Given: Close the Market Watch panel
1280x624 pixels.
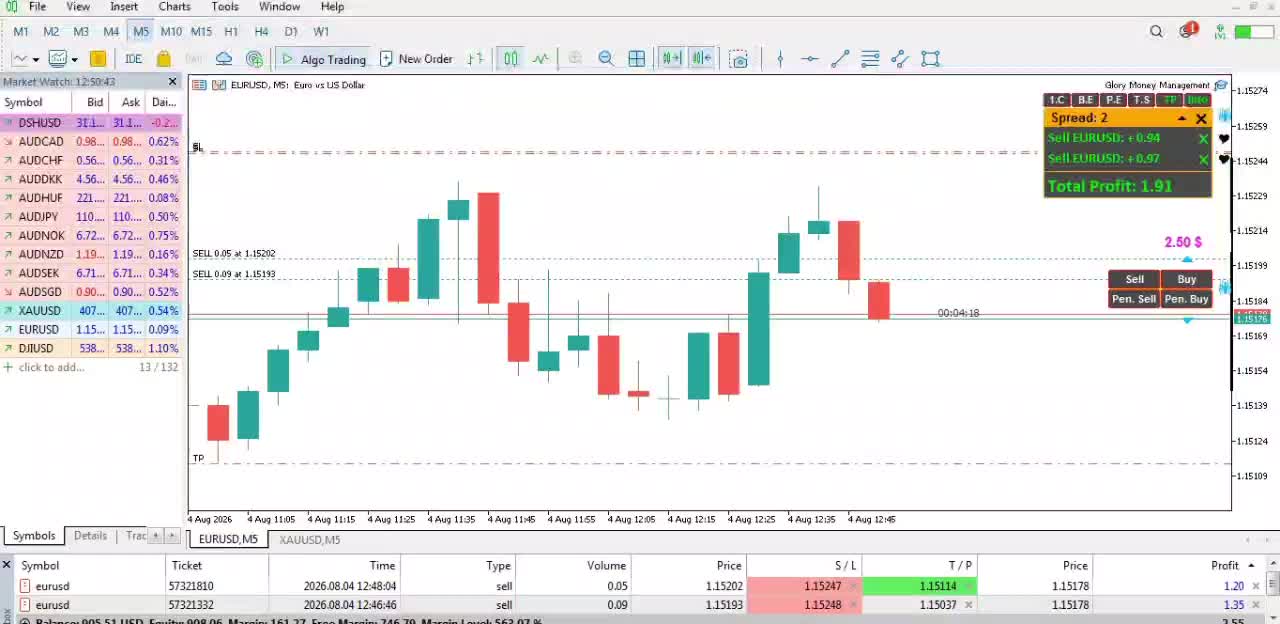Looking at the screenshot, I should [x=172, y=82].
